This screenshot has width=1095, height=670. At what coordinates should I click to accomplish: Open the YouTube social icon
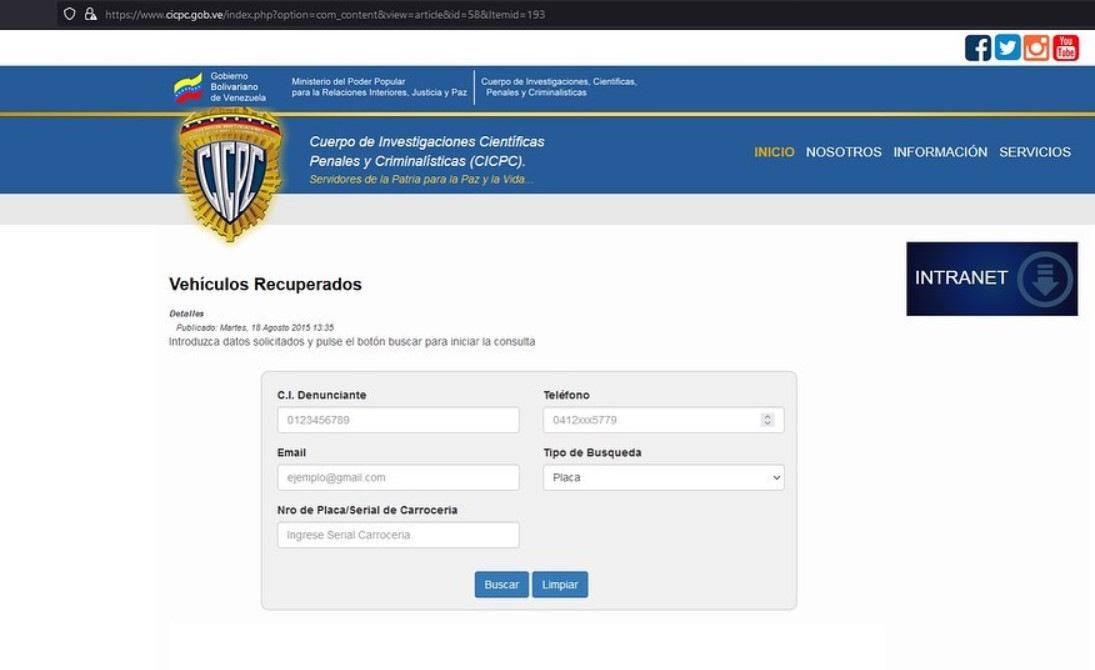(1066, 48)
